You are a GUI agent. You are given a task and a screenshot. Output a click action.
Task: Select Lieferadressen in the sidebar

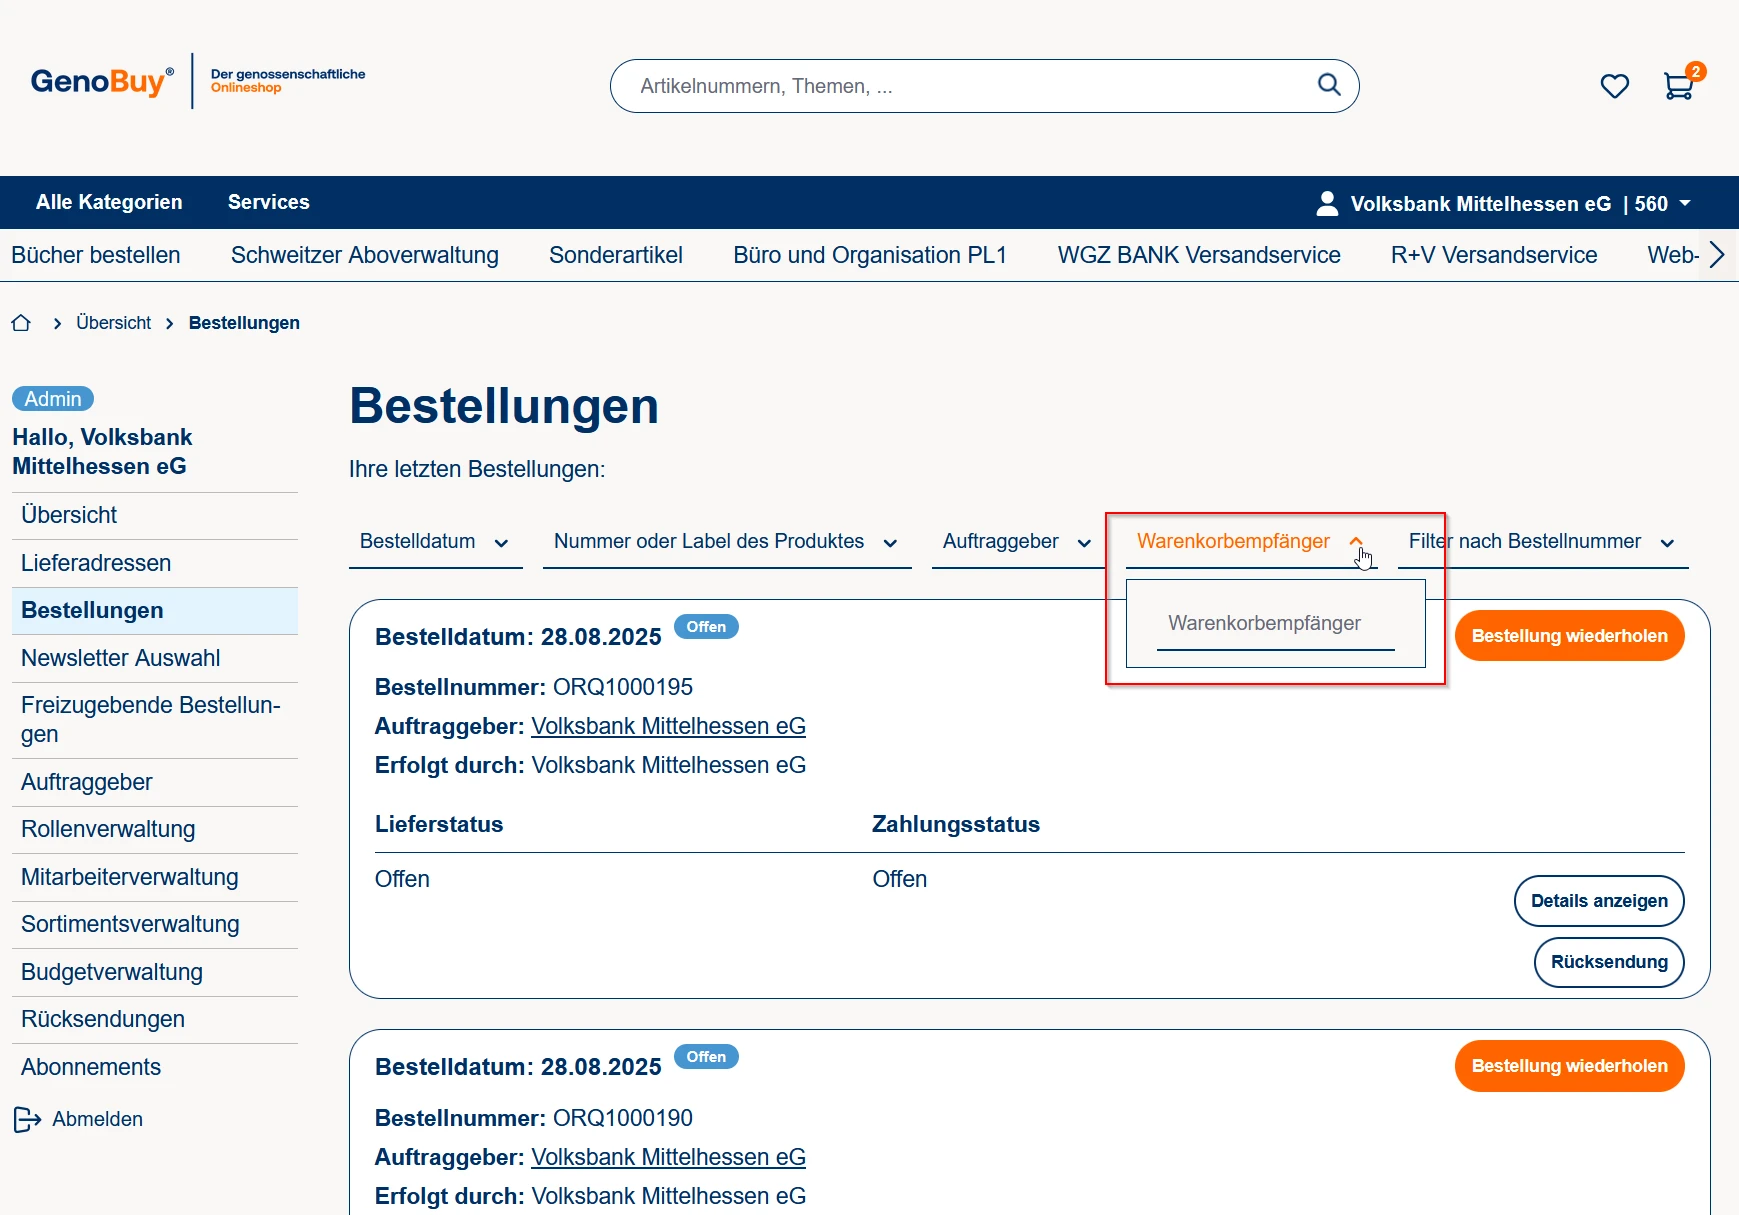tap(96, 563)
